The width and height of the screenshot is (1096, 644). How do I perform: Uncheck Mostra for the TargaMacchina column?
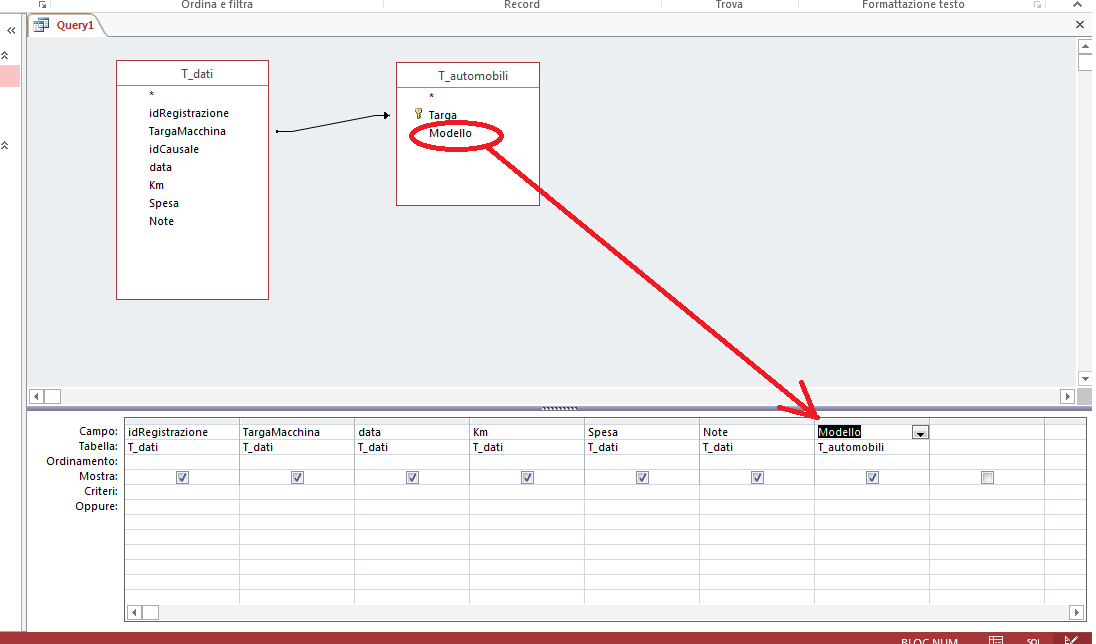coord(297,478)
